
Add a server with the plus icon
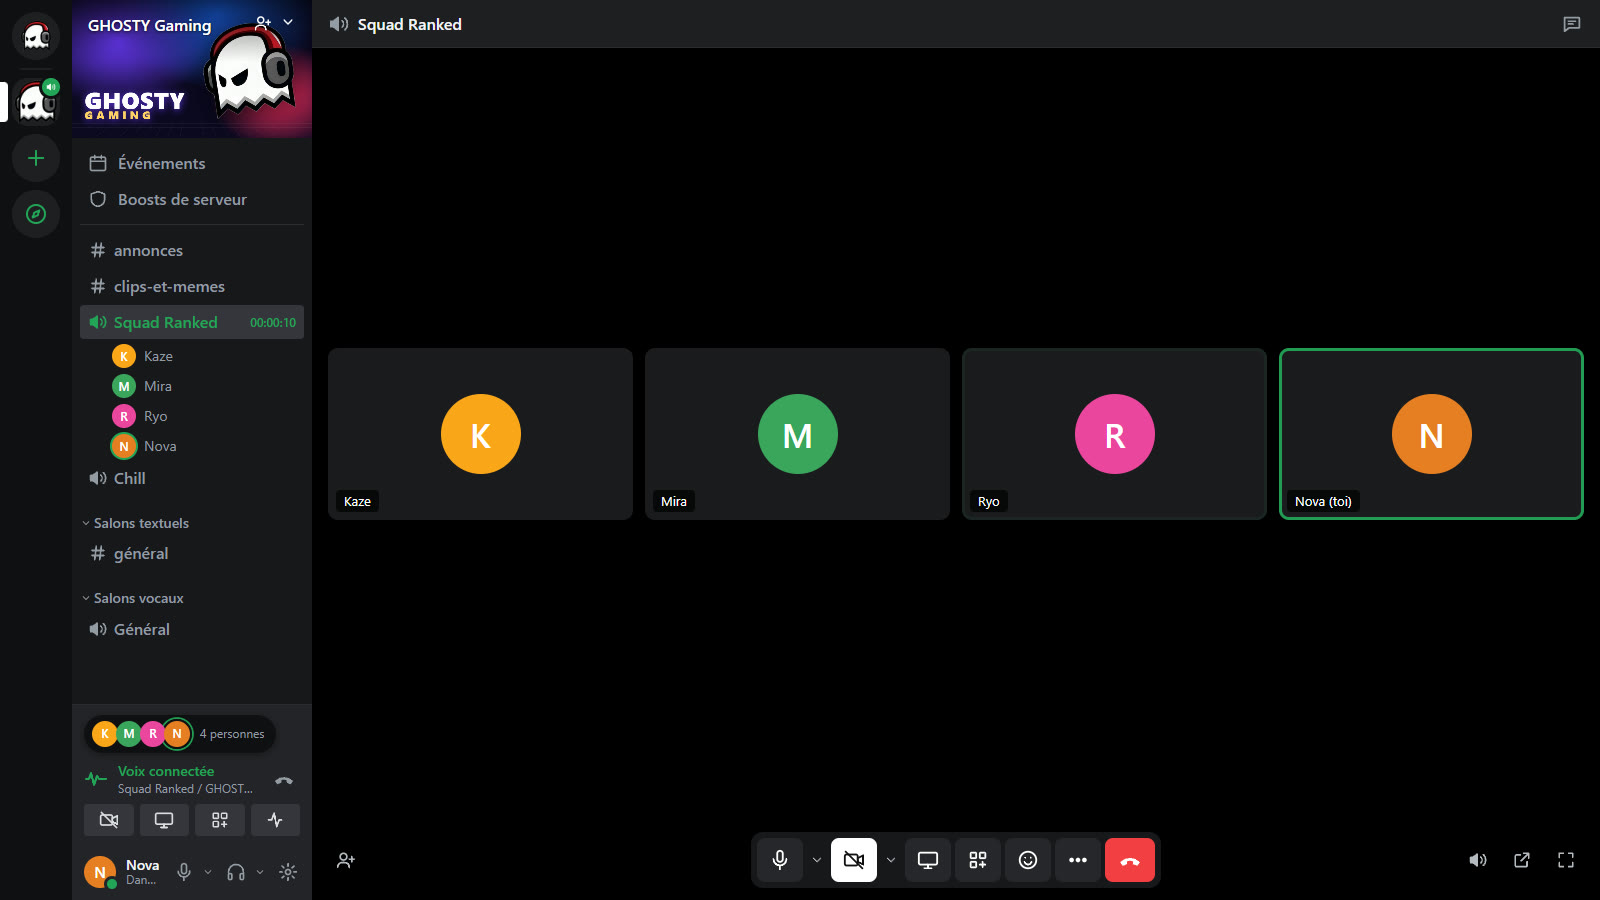tap(36, 158)
